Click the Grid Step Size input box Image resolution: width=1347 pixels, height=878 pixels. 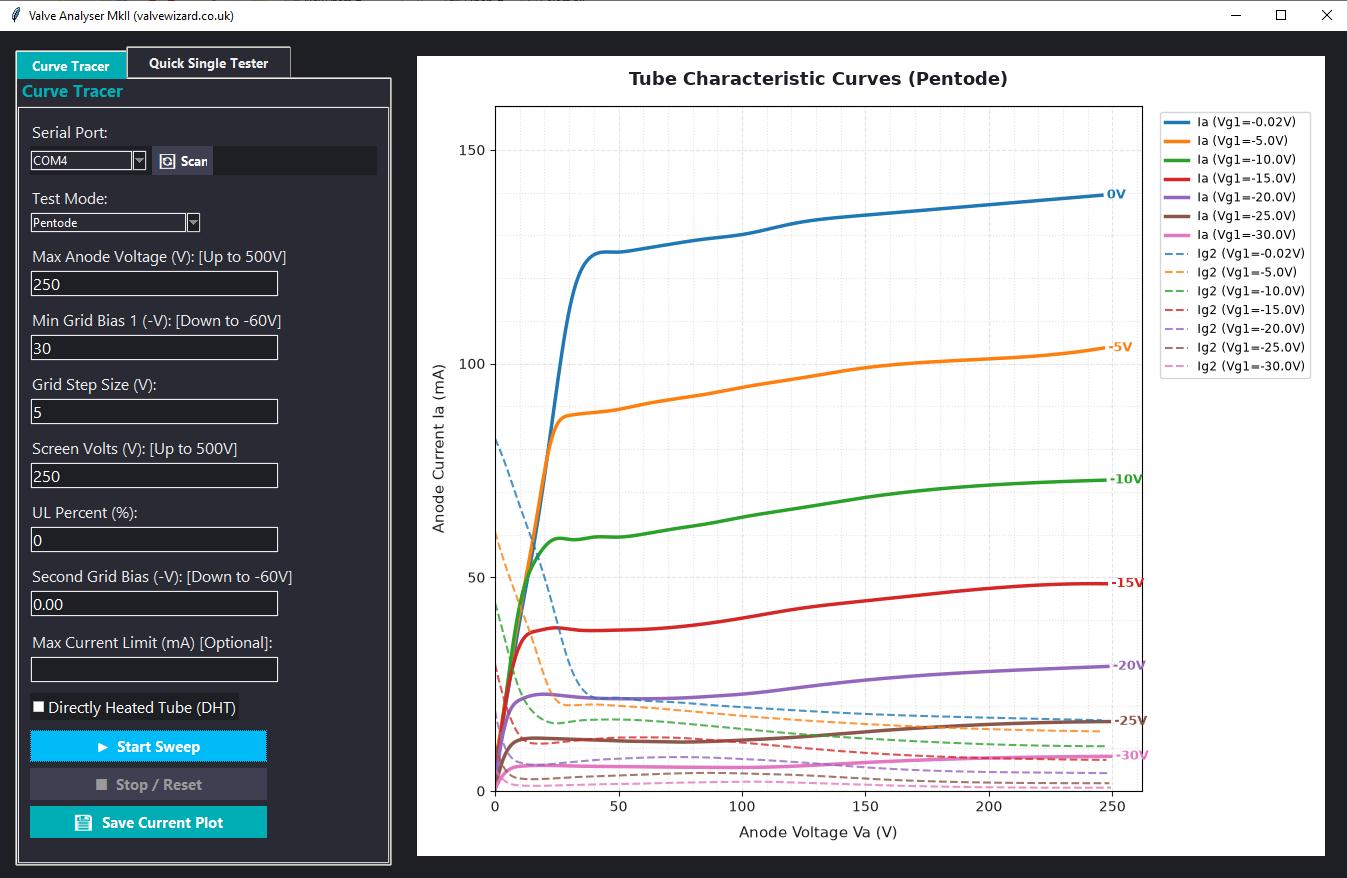(154, 412)
